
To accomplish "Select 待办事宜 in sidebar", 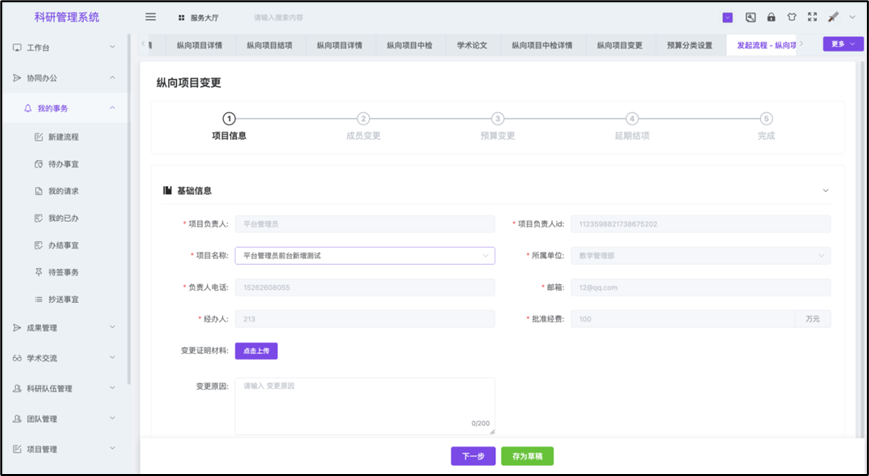I will pyautogui.click(x=63, y=164).
